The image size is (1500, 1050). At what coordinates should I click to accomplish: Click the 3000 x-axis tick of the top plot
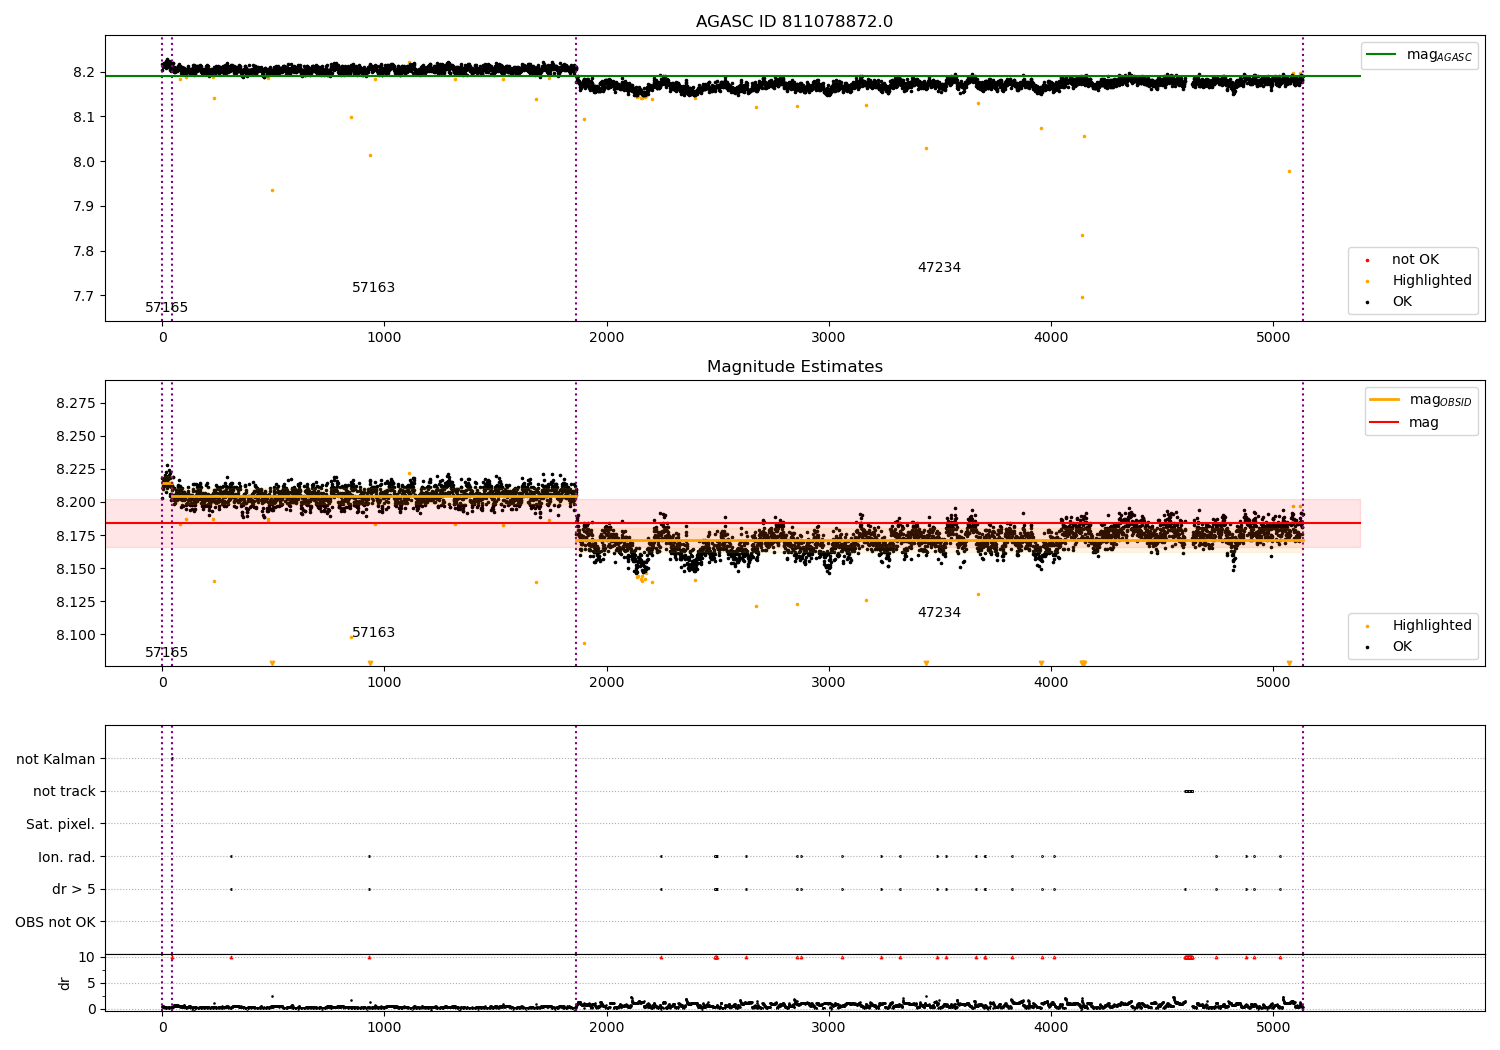[829, 337]
